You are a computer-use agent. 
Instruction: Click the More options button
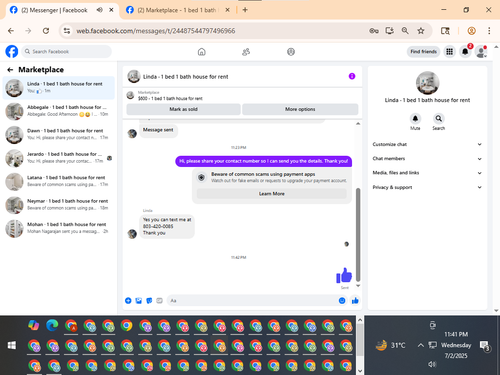click(300, 109)
